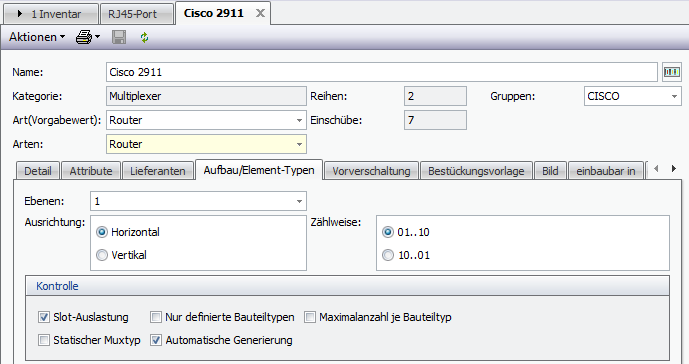Open the Bild tab
The width and height of the screenshot is (689, 364).
(x=550, y=171)
